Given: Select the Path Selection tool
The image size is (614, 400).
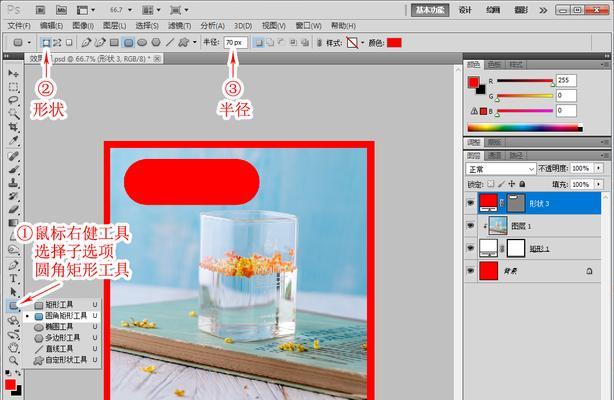Looking at the screenshot, I should tap(13, 292).
